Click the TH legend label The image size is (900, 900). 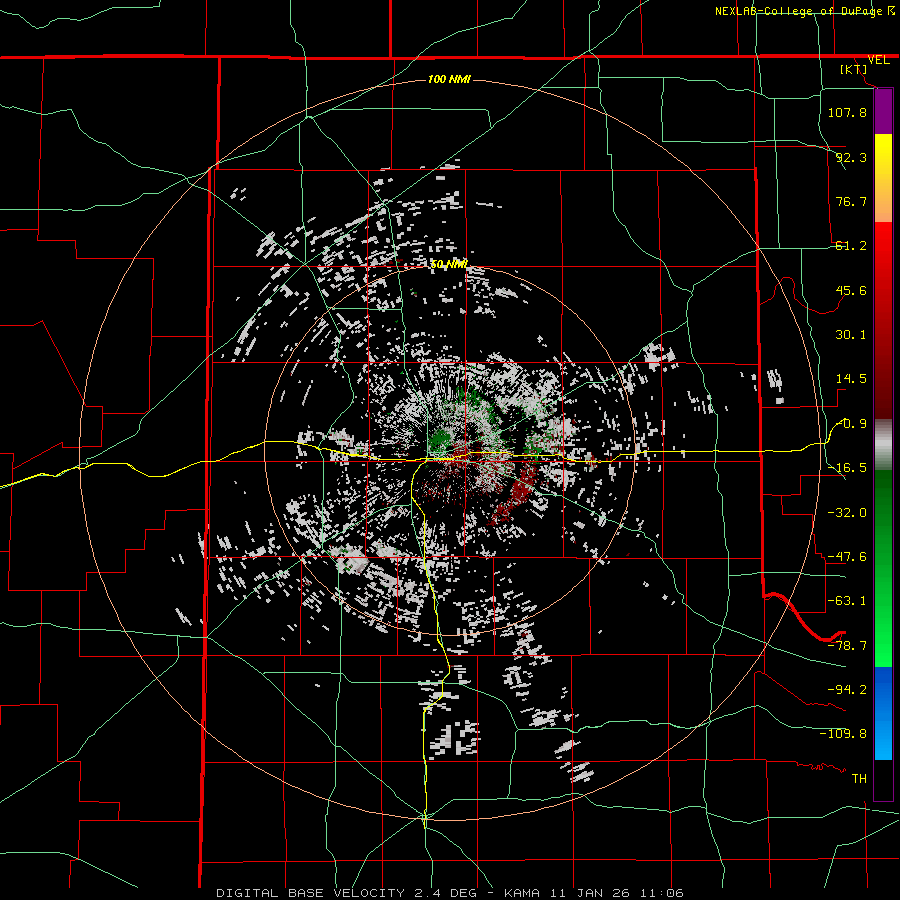pyautogui.click(x=859, y=779)
